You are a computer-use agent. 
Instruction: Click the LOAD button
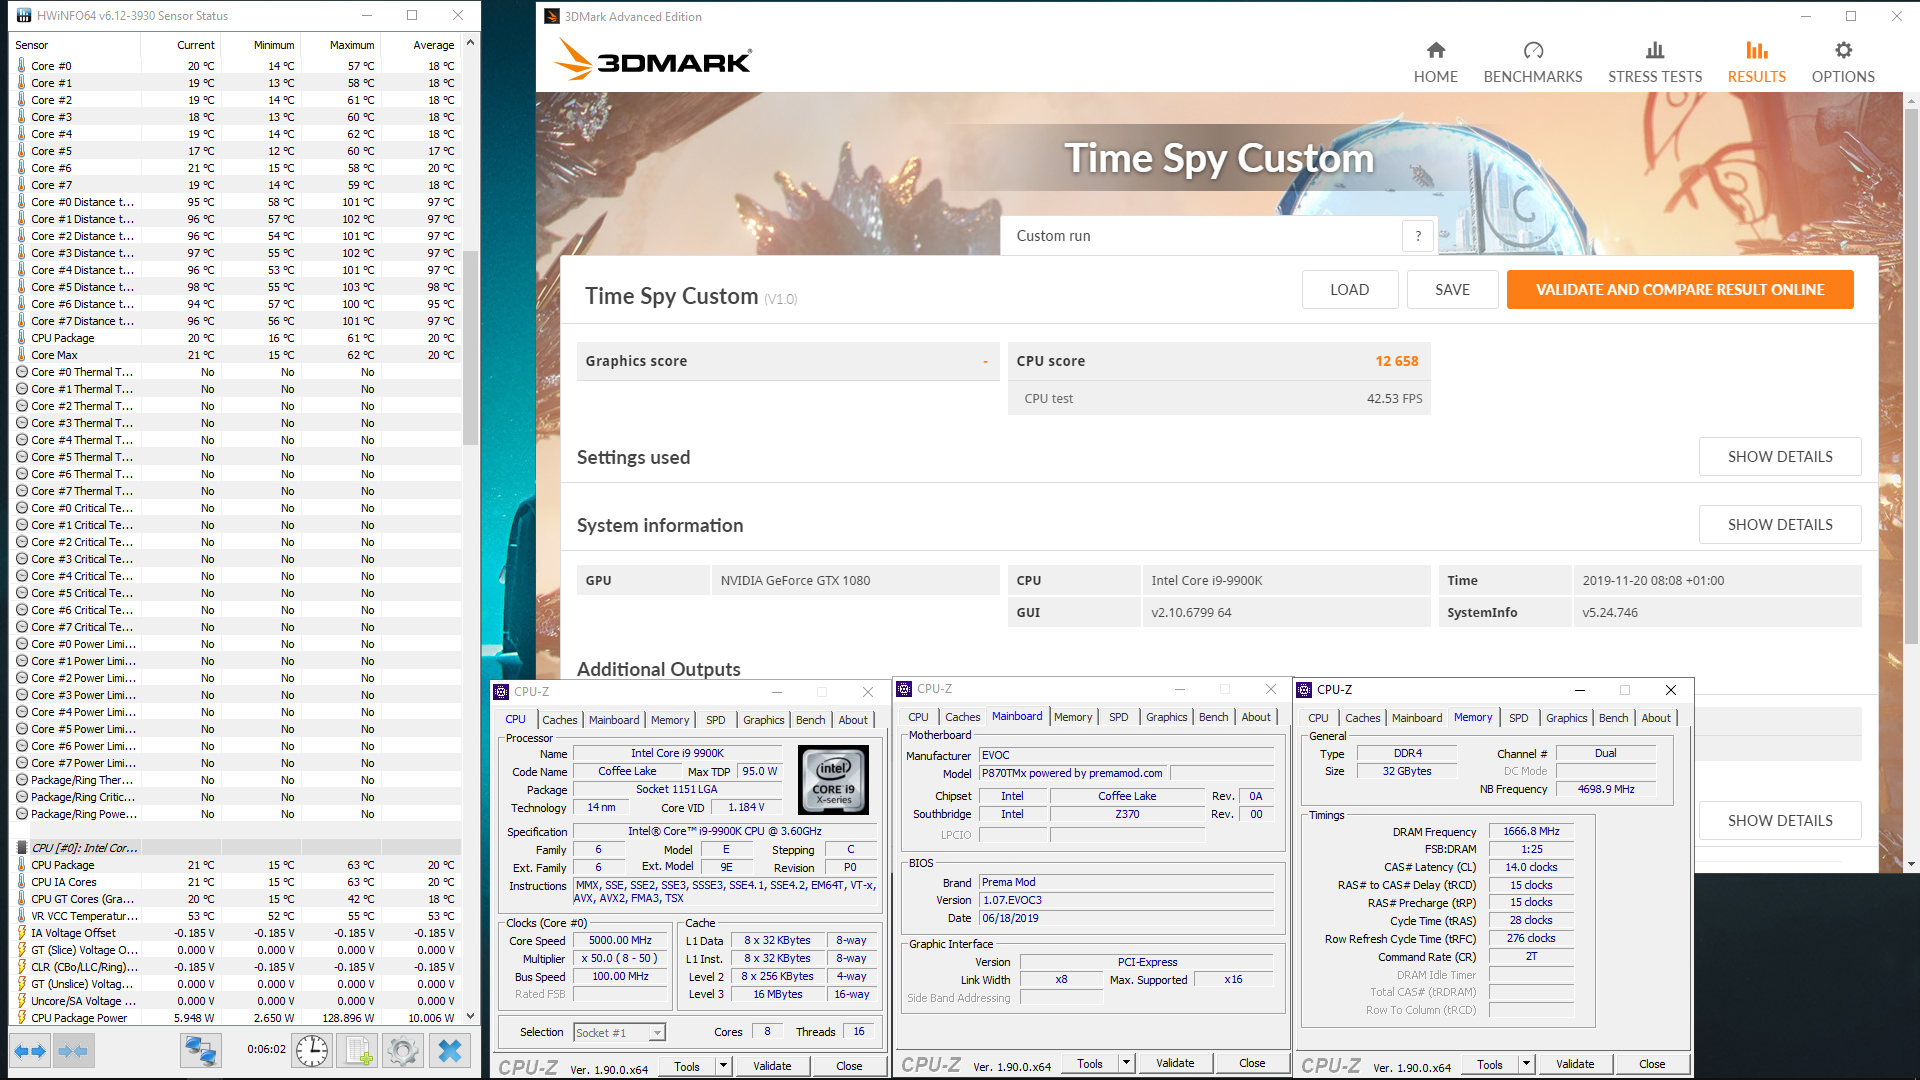click(1349, 290)
